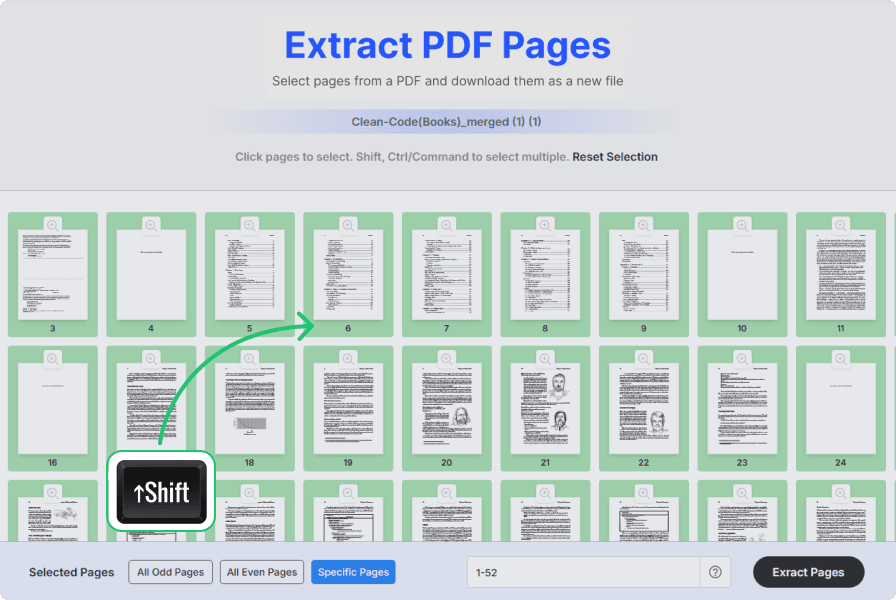Viewport: 896px width, 600px height.
Task: Open the magnifier preview on page 11
Action: (840, 224)
